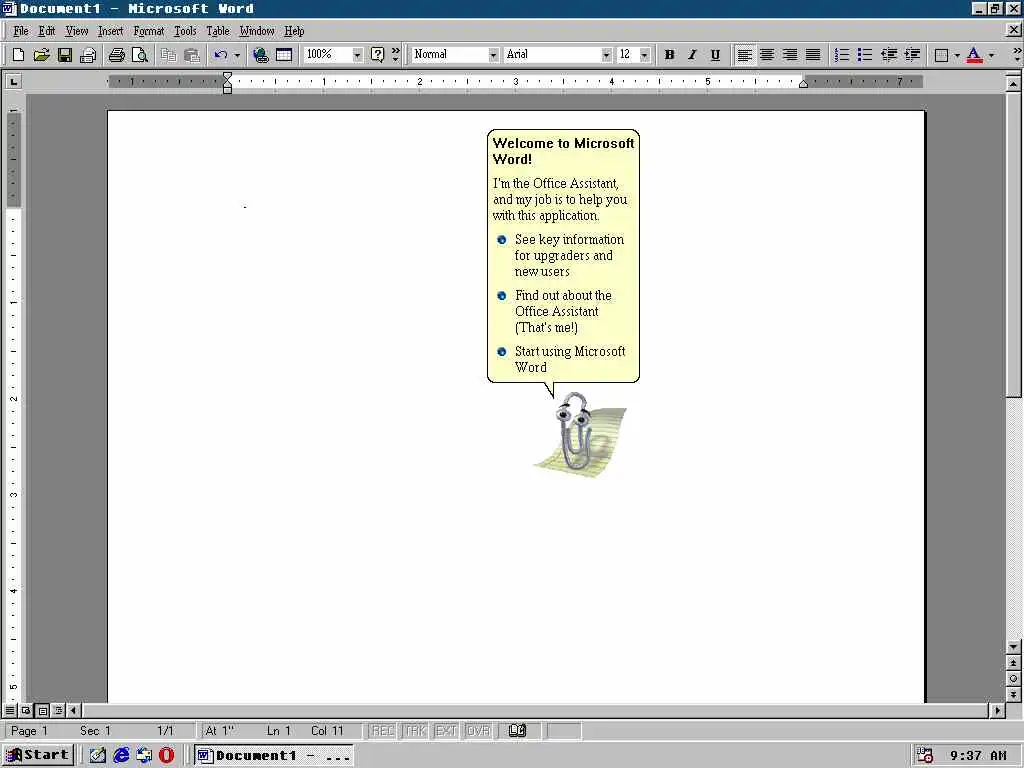This screenshot has width=1024, height=768.
Task: Click the spelling and grammar status book icon
Action: click(x=517, y=731)
